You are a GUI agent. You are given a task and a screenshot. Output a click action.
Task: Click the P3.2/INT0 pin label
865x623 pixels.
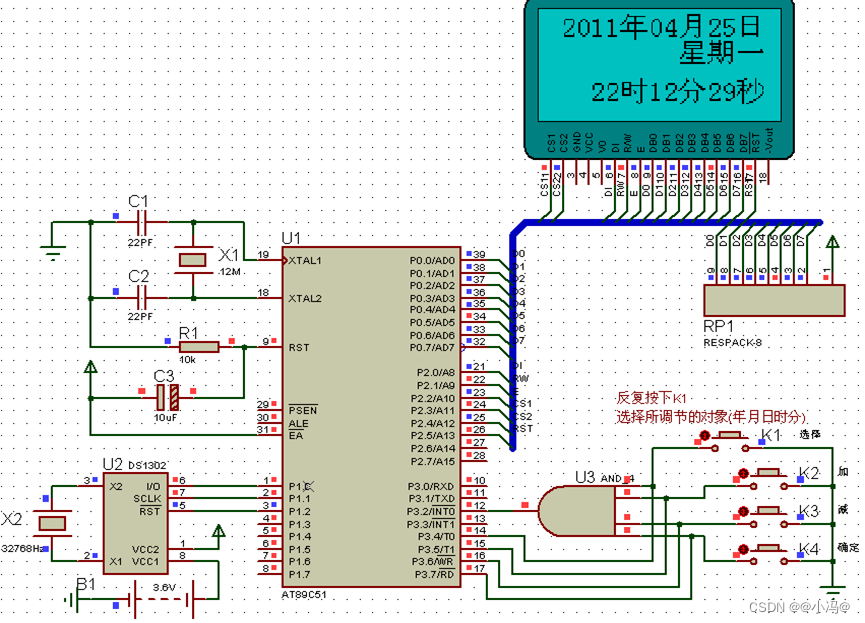[x=431, y=512]
